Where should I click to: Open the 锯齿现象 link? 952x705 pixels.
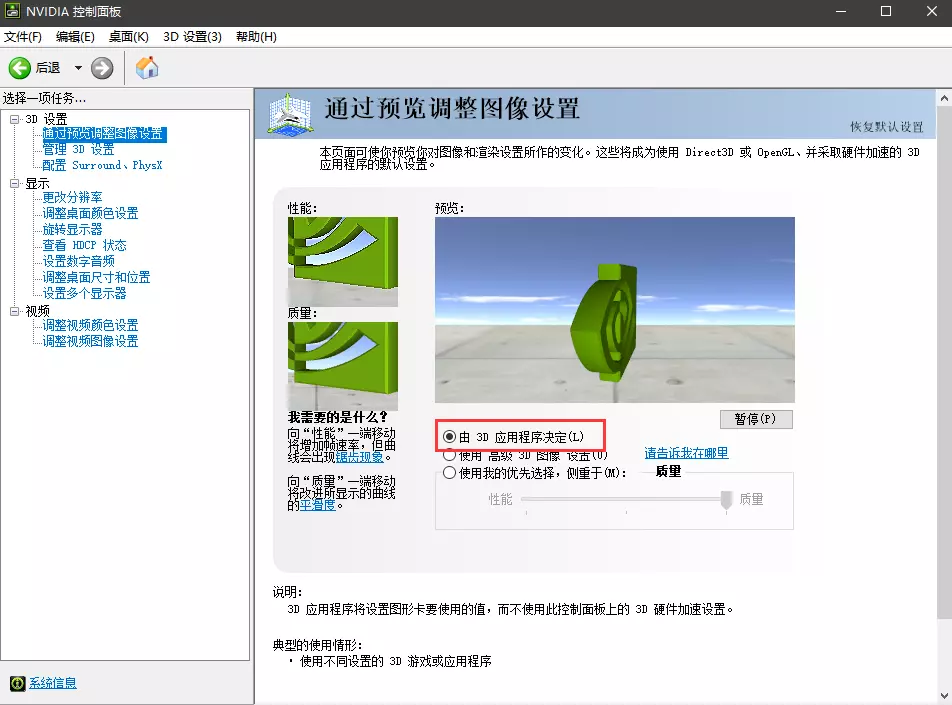(x=359, y=457)
